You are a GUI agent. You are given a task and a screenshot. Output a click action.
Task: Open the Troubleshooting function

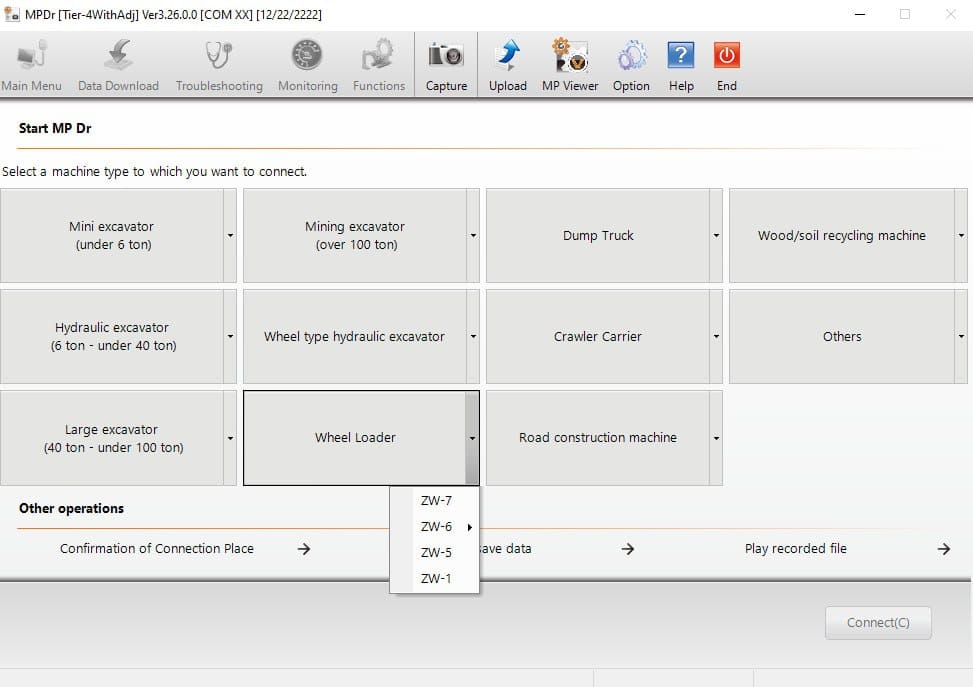click(218, 63)
